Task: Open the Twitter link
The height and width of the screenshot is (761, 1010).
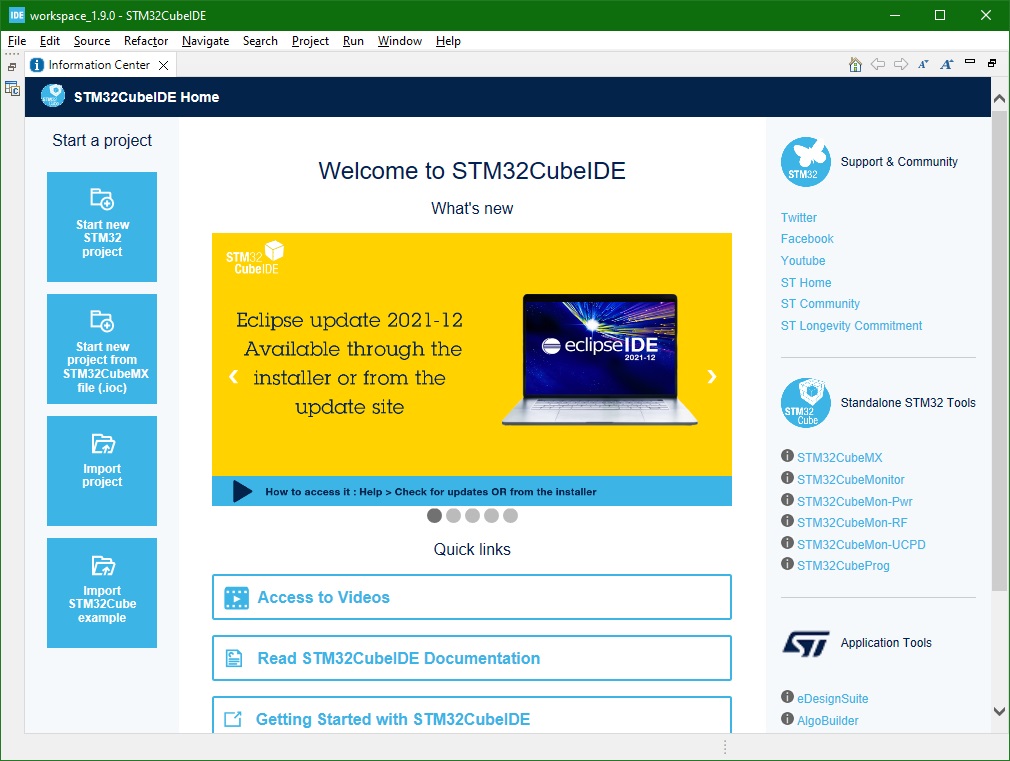Action: (799, 218)
